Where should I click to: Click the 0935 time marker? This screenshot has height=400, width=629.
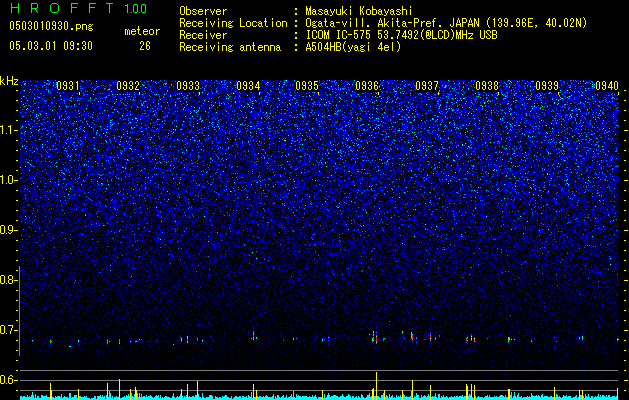[x=307, y=85]
